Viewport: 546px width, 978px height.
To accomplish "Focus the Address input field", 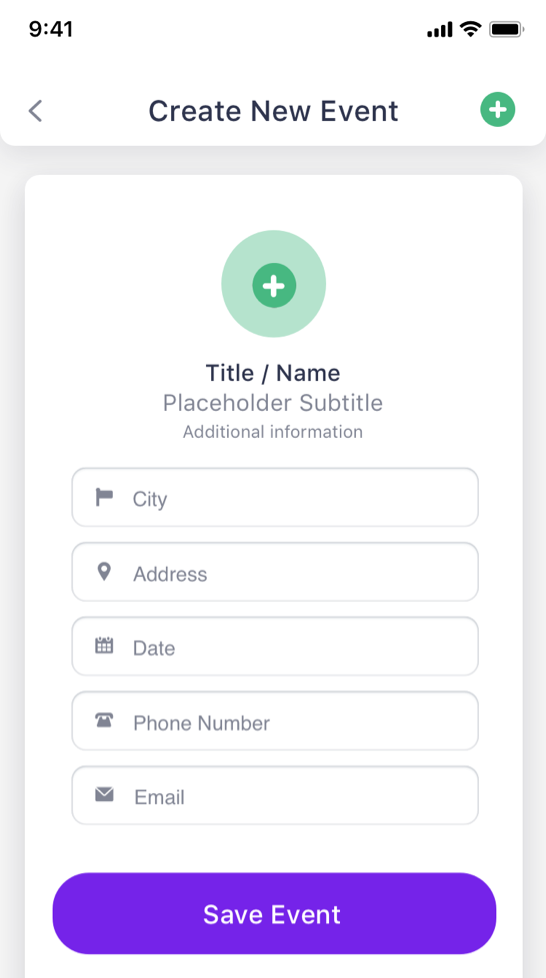I will coord(275,572).
